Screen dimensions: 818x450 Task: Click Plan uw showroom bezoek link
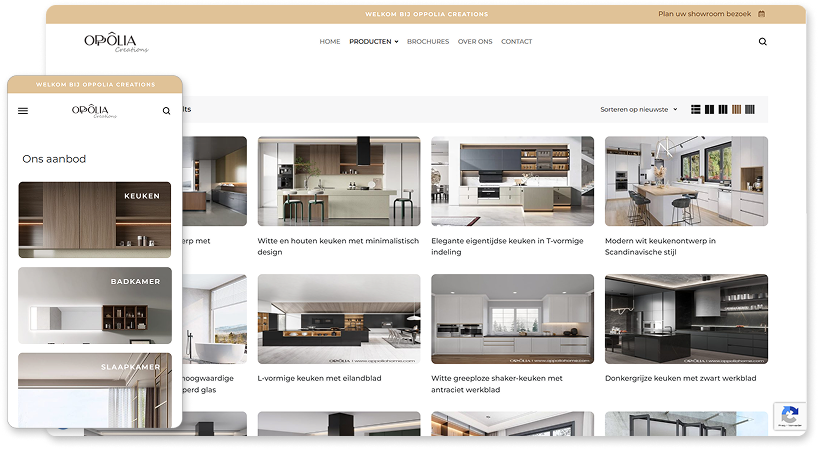[704, 14]
